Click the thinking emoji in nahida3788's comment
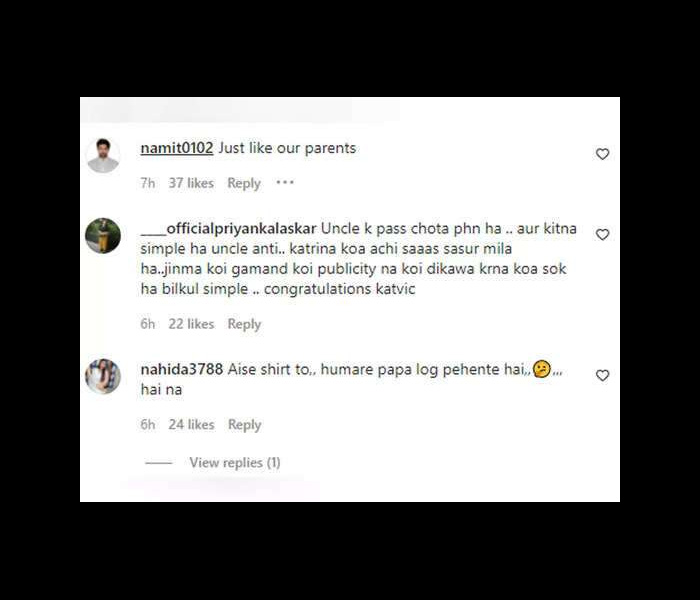The width and height of the screenshot is (700, 600). coord(542,369)
